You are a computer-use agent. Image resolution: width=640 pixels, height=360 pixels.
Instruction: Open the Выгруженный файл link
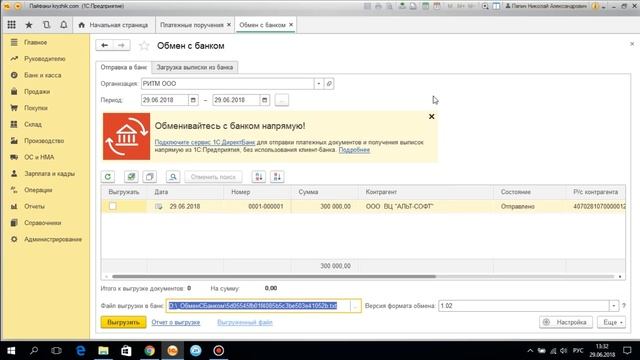(x=244, y=322)
